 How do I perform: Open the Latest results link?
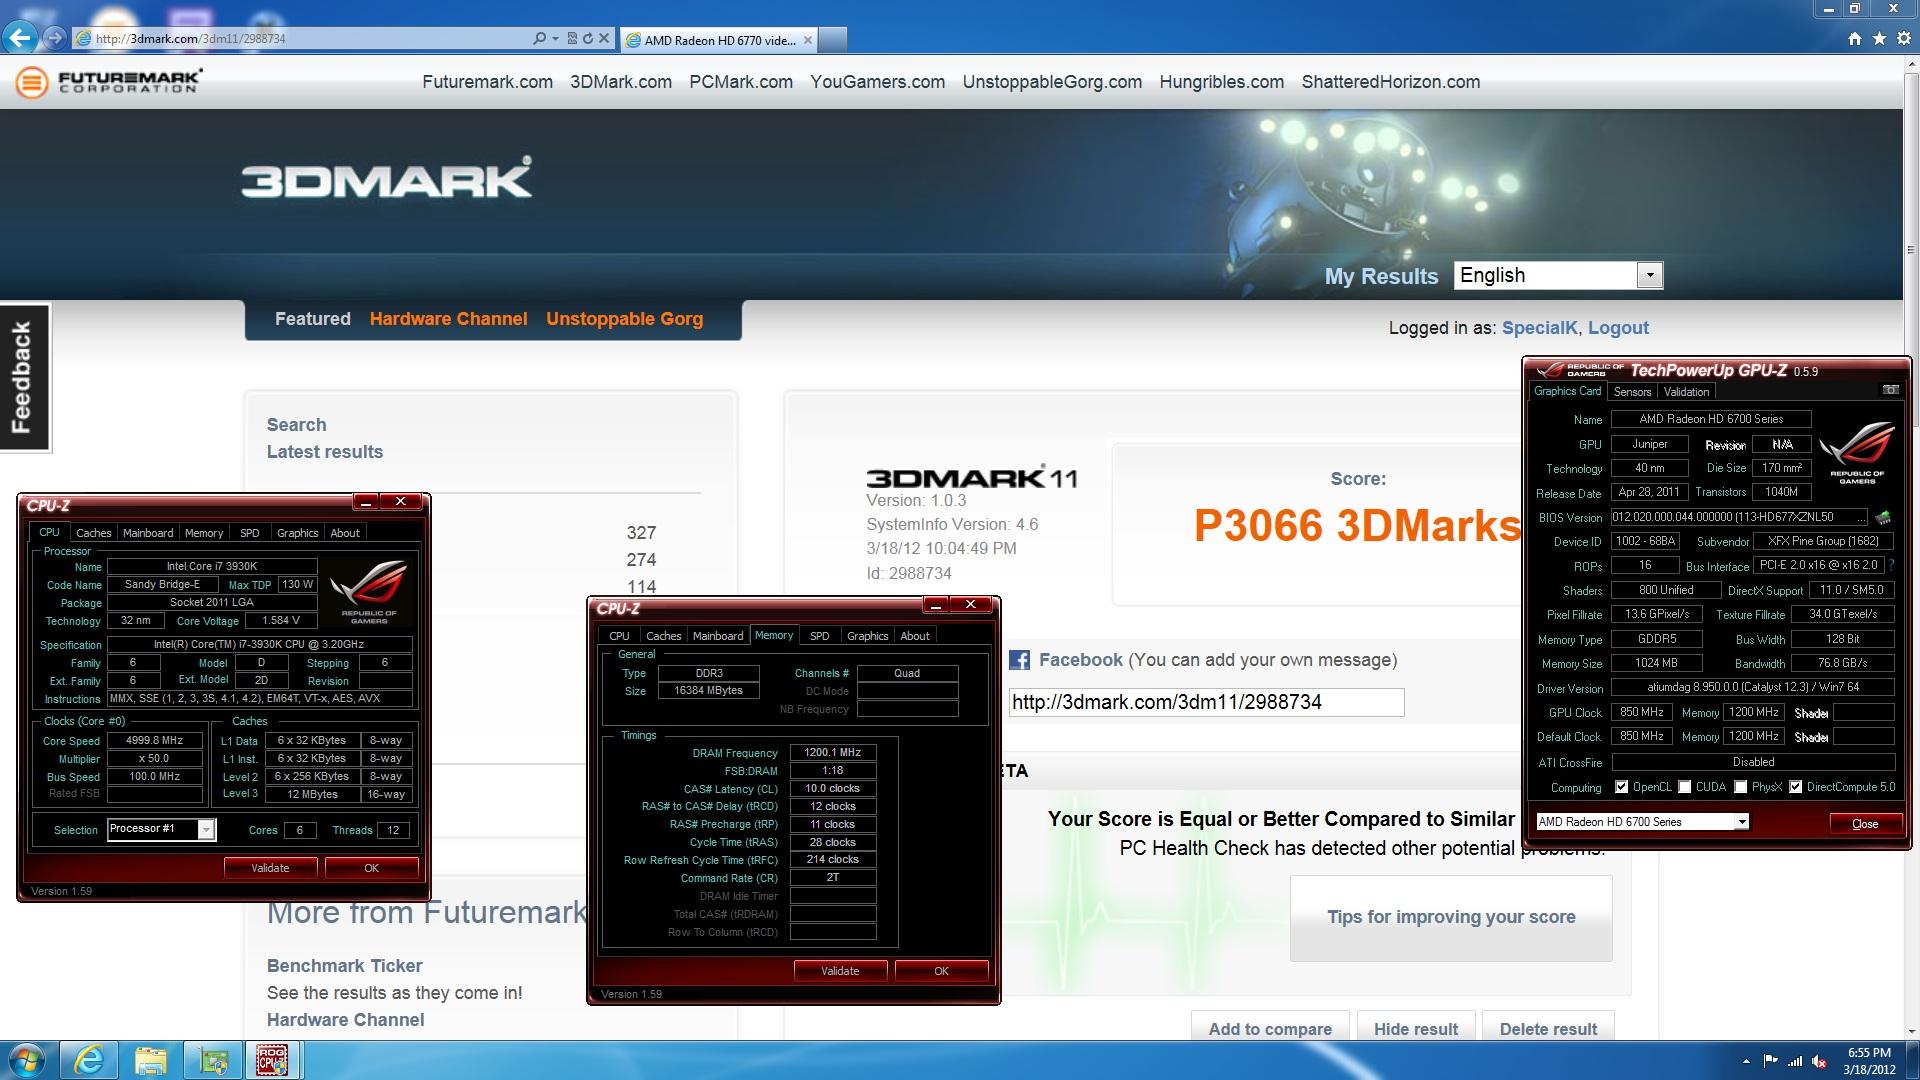point(325,452)
